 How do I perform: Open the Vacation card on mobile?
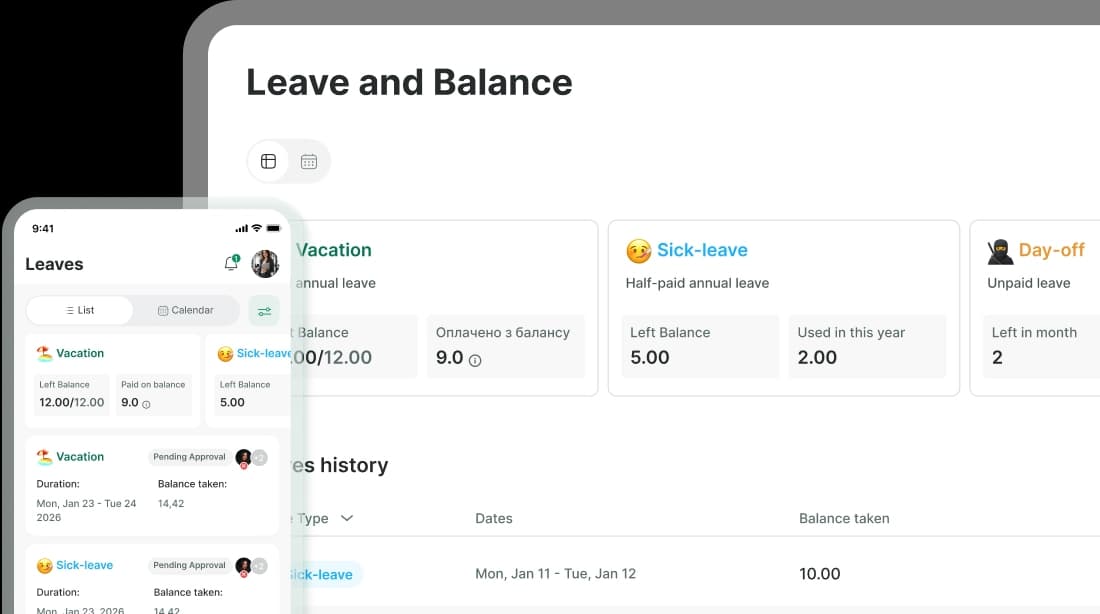tap(112, 380)
